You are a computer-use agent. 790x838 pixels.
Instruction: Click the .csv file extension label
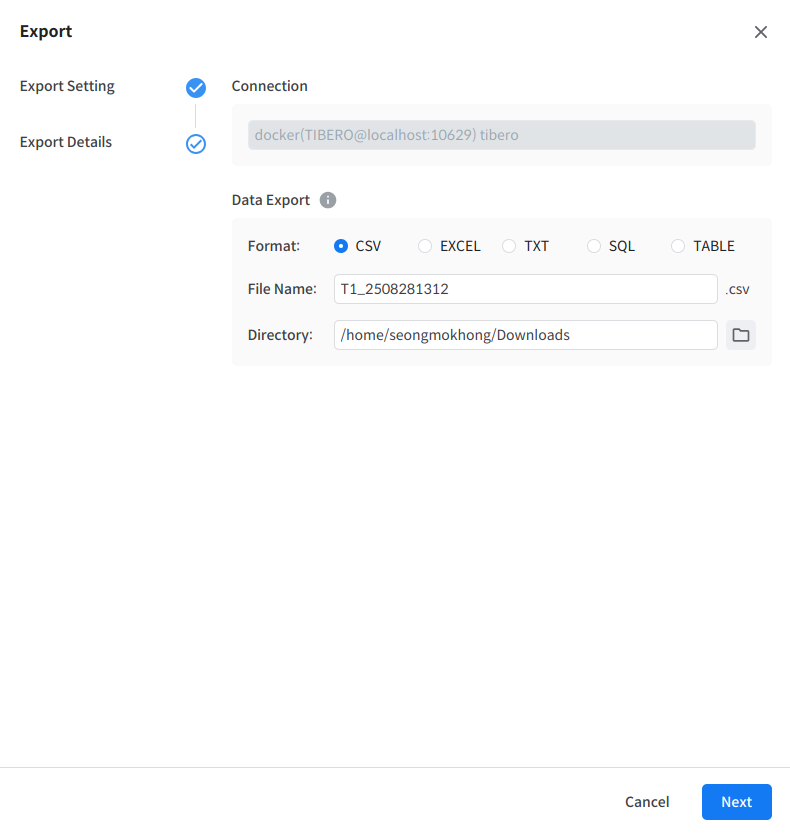coord(737,290)
